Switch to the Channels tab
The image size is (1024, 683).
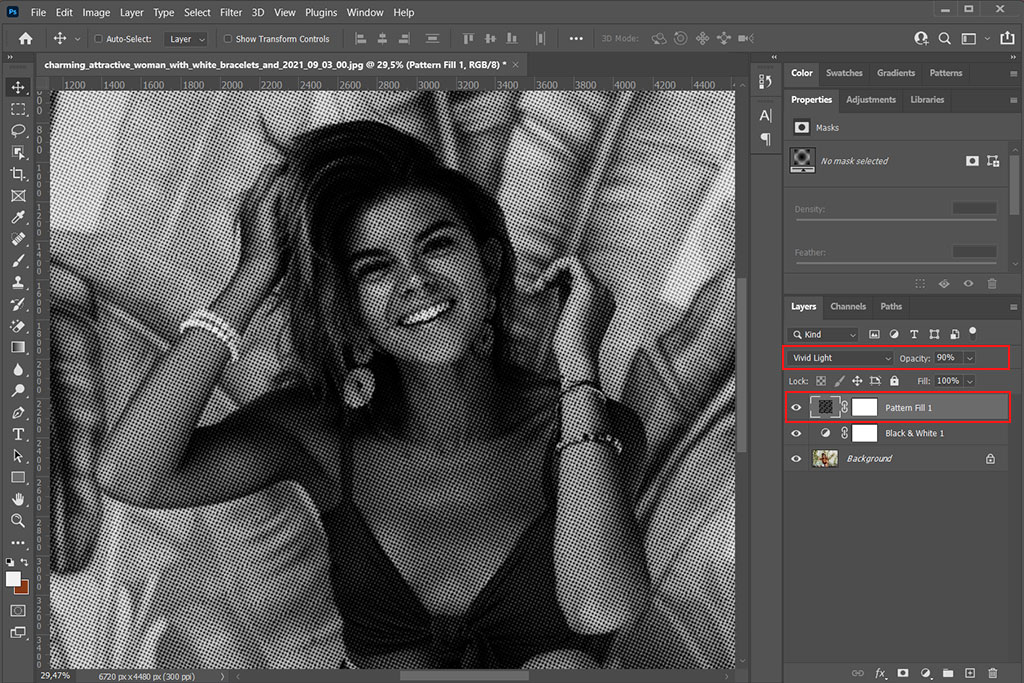(848, 306)
